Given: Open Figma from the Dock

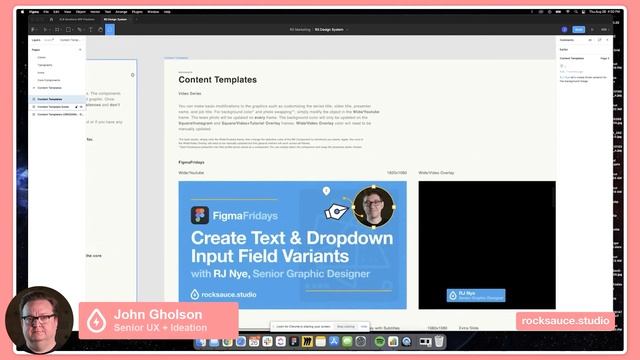Looking at the screenshot, I should [x=294, y=342].
